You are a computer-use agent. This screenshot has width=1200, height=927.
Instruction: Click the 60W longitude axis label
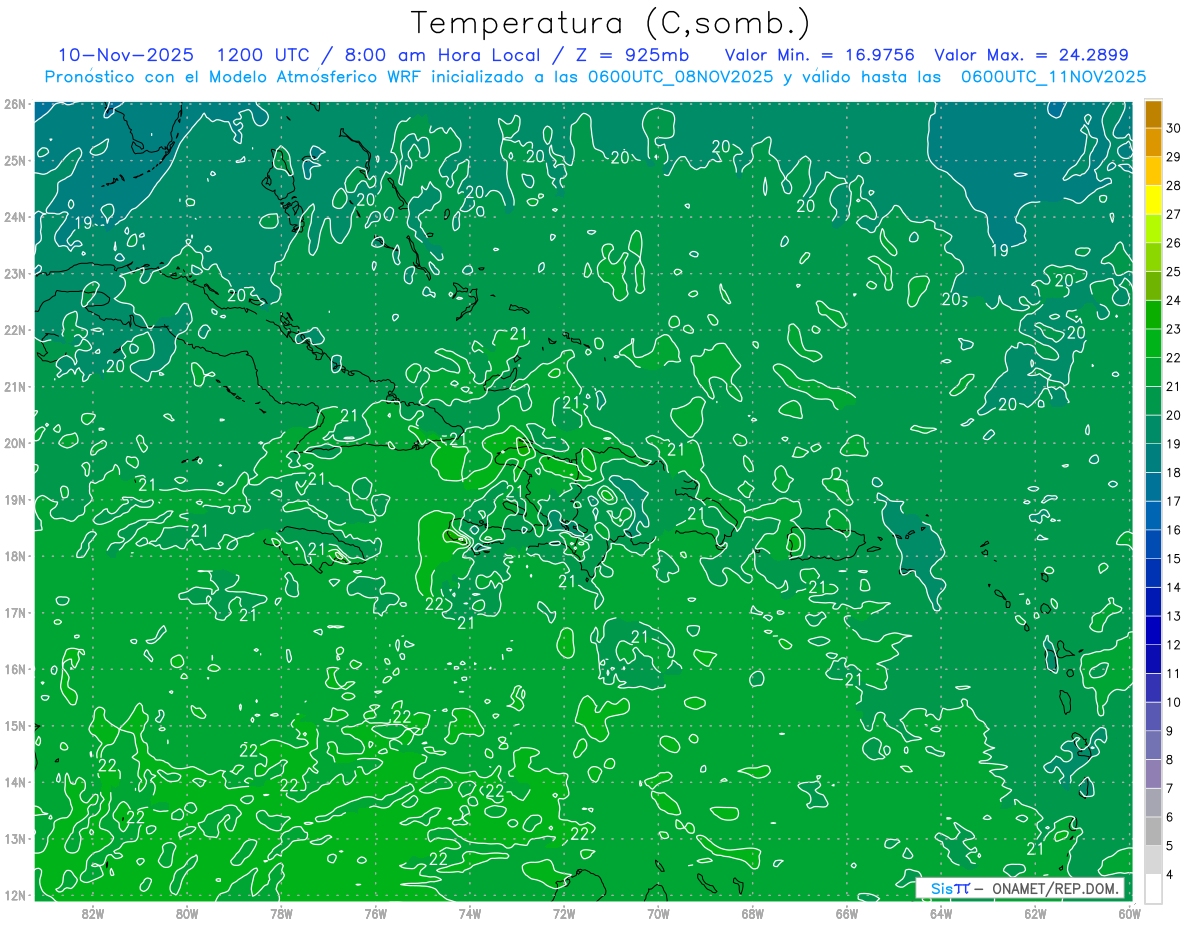coord(1130,913)
